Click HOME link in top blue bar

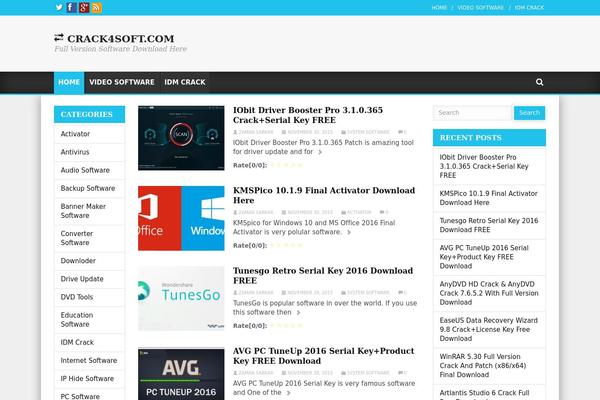pyautogui.click(x=439, y=7)
